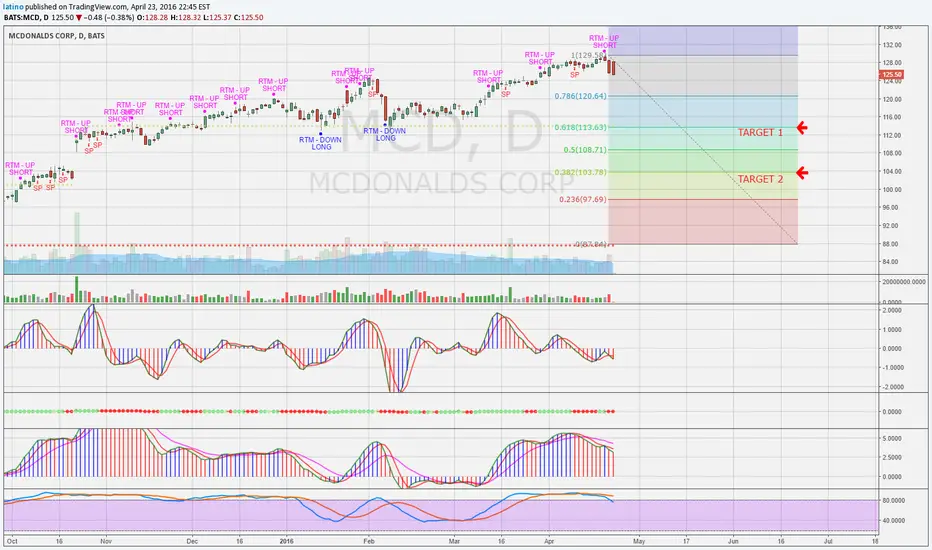The image size is (932, 550).
Task: Click the -1.0000 oscillator axis label
Action: [892, 367]
